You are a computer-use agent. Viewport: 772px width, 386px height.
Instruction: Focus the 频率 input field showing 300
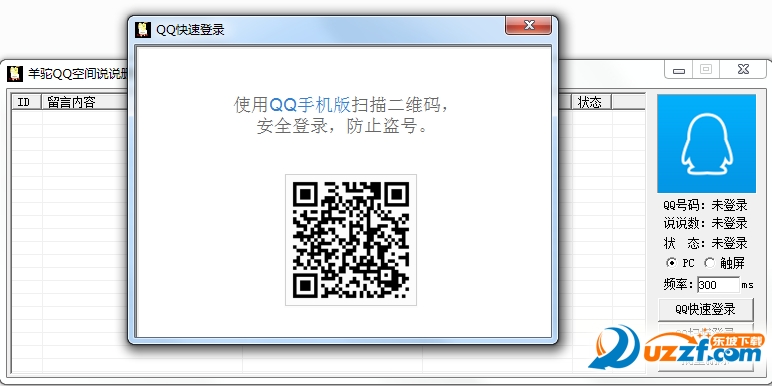(718, 285)
